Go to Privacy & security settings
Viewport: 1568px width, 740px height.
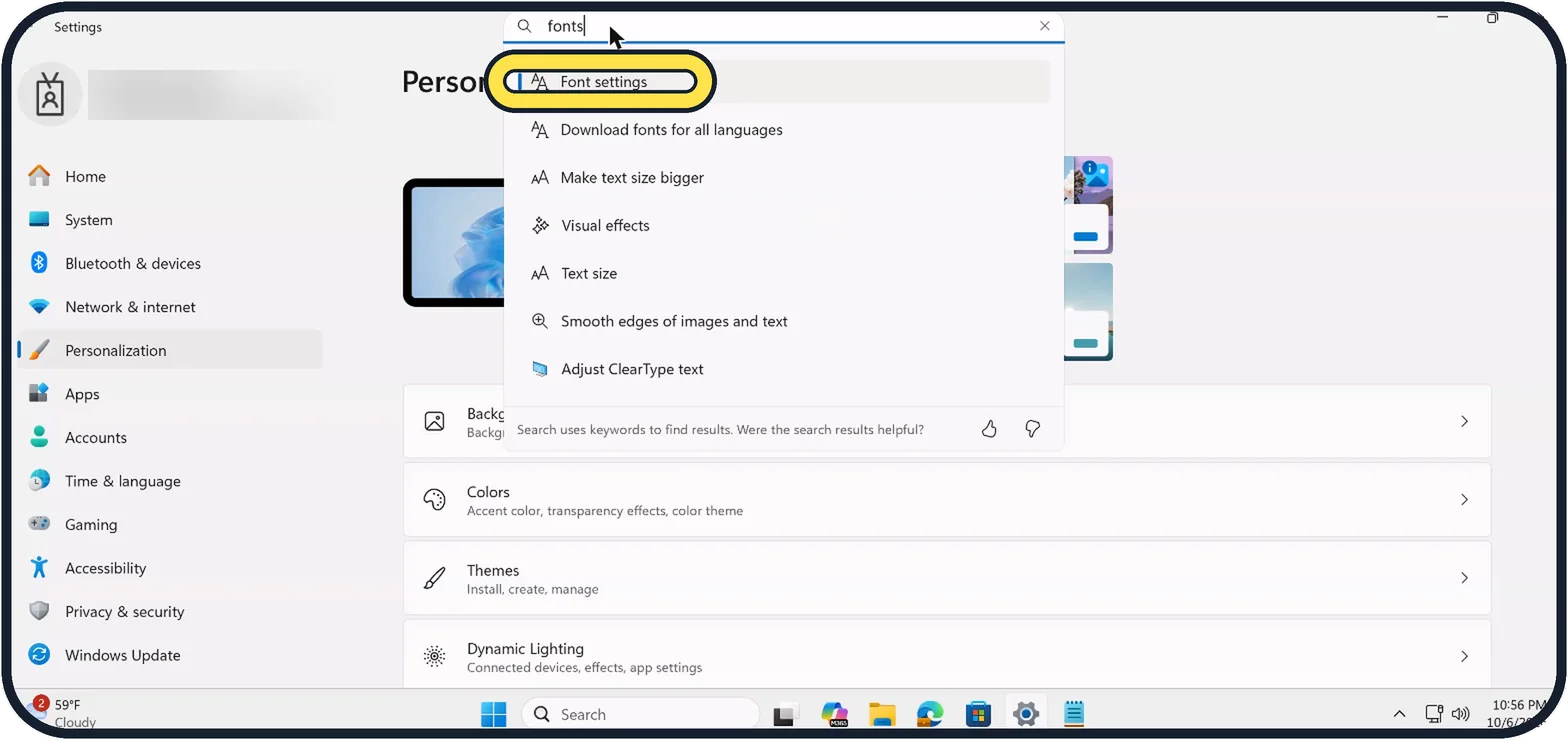[x=170, y=611]
